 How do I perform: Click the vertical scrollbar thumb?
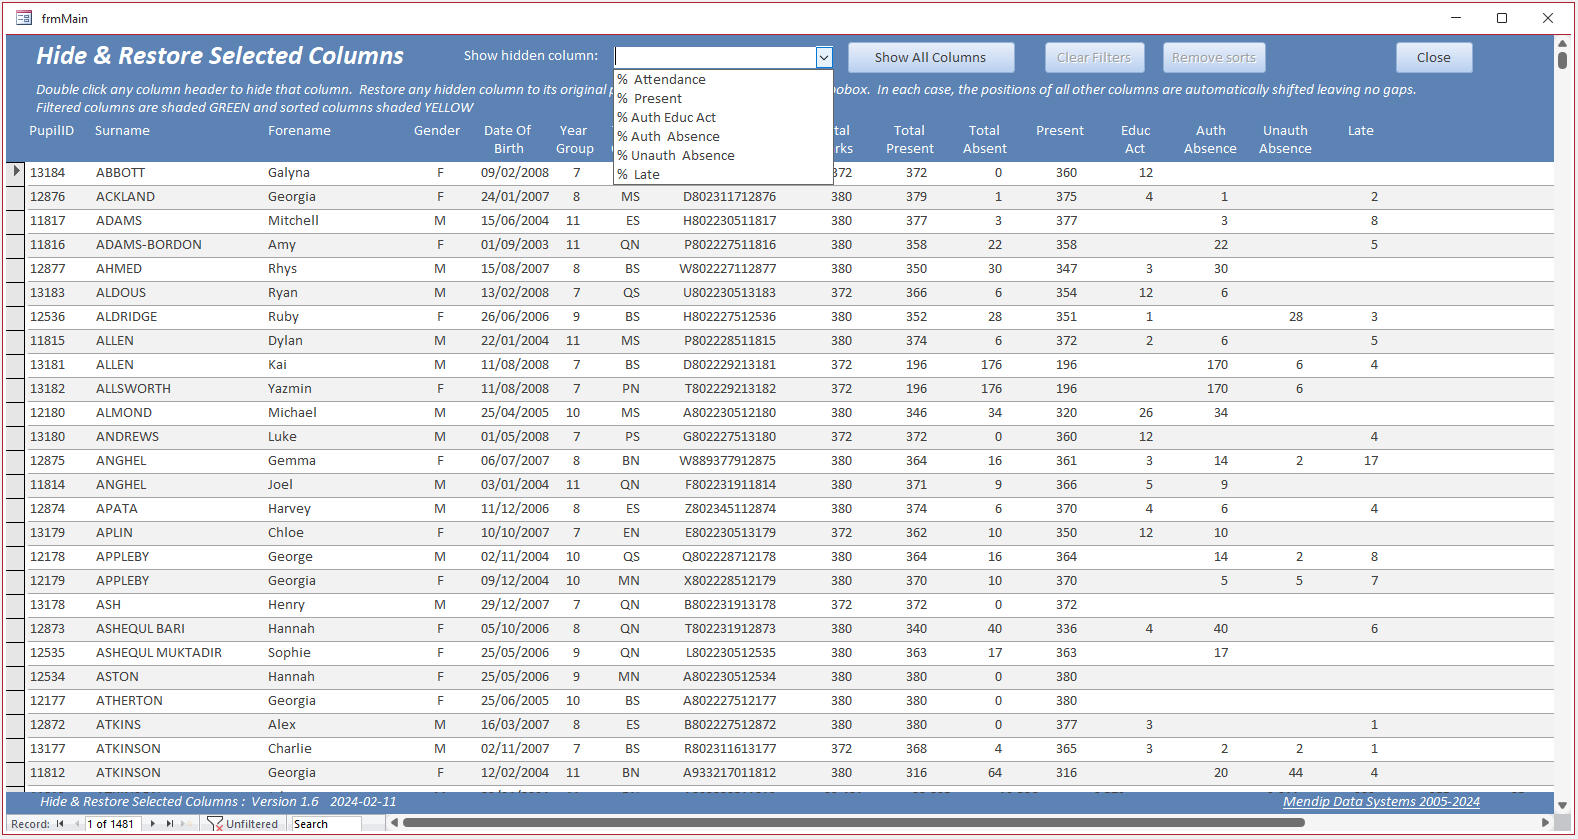(x=1562, y=60)
